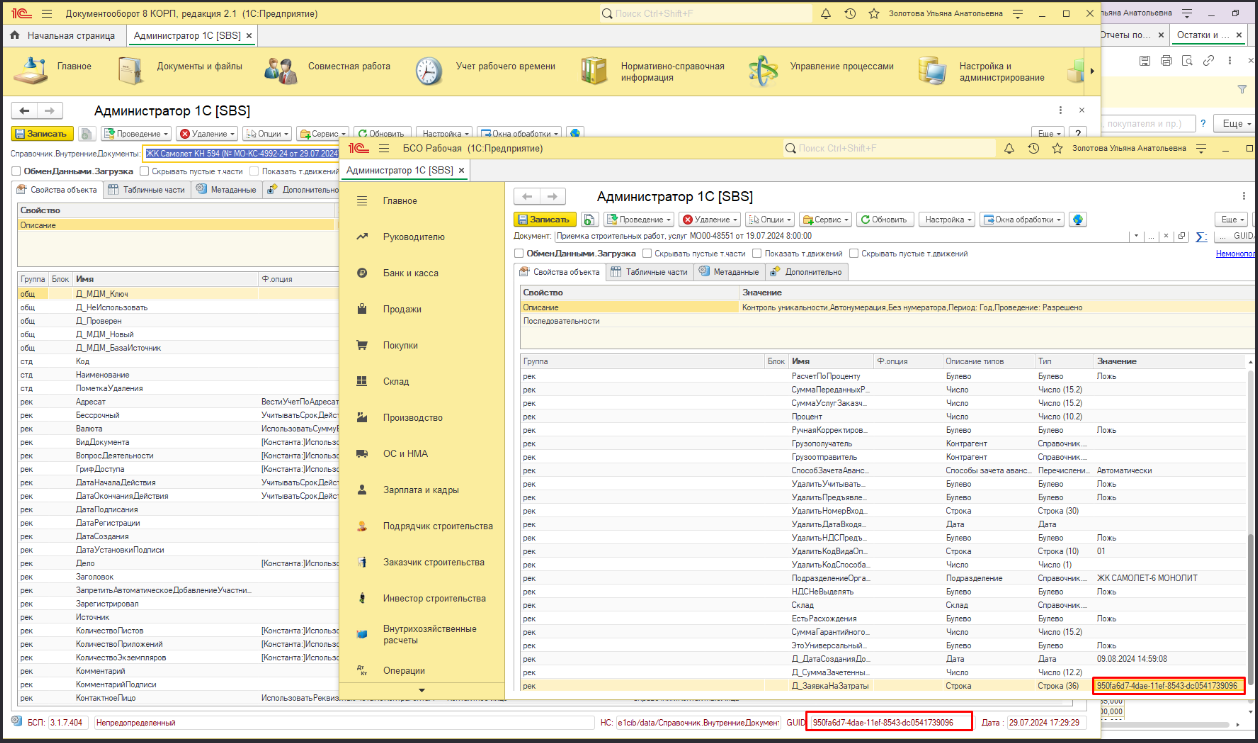Open Производство section in the sidebar
This screenshot has height=743, width=1258.
[412, 417]
